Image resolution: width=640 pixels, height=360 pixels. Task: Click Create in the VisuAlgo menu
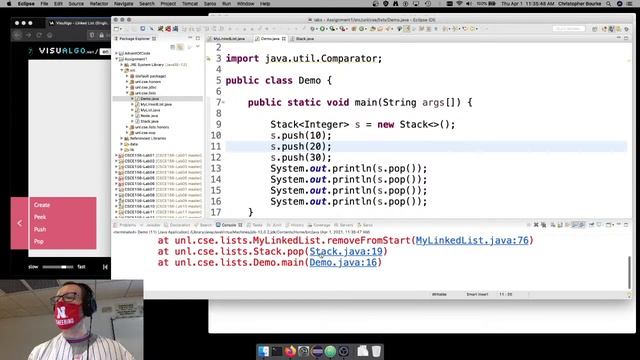point(42,205)
